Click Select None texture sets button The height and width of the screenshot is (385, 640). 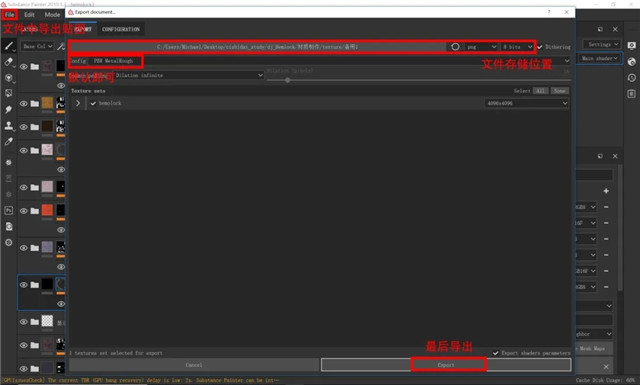pyautogui.click(x=560, y=91)
